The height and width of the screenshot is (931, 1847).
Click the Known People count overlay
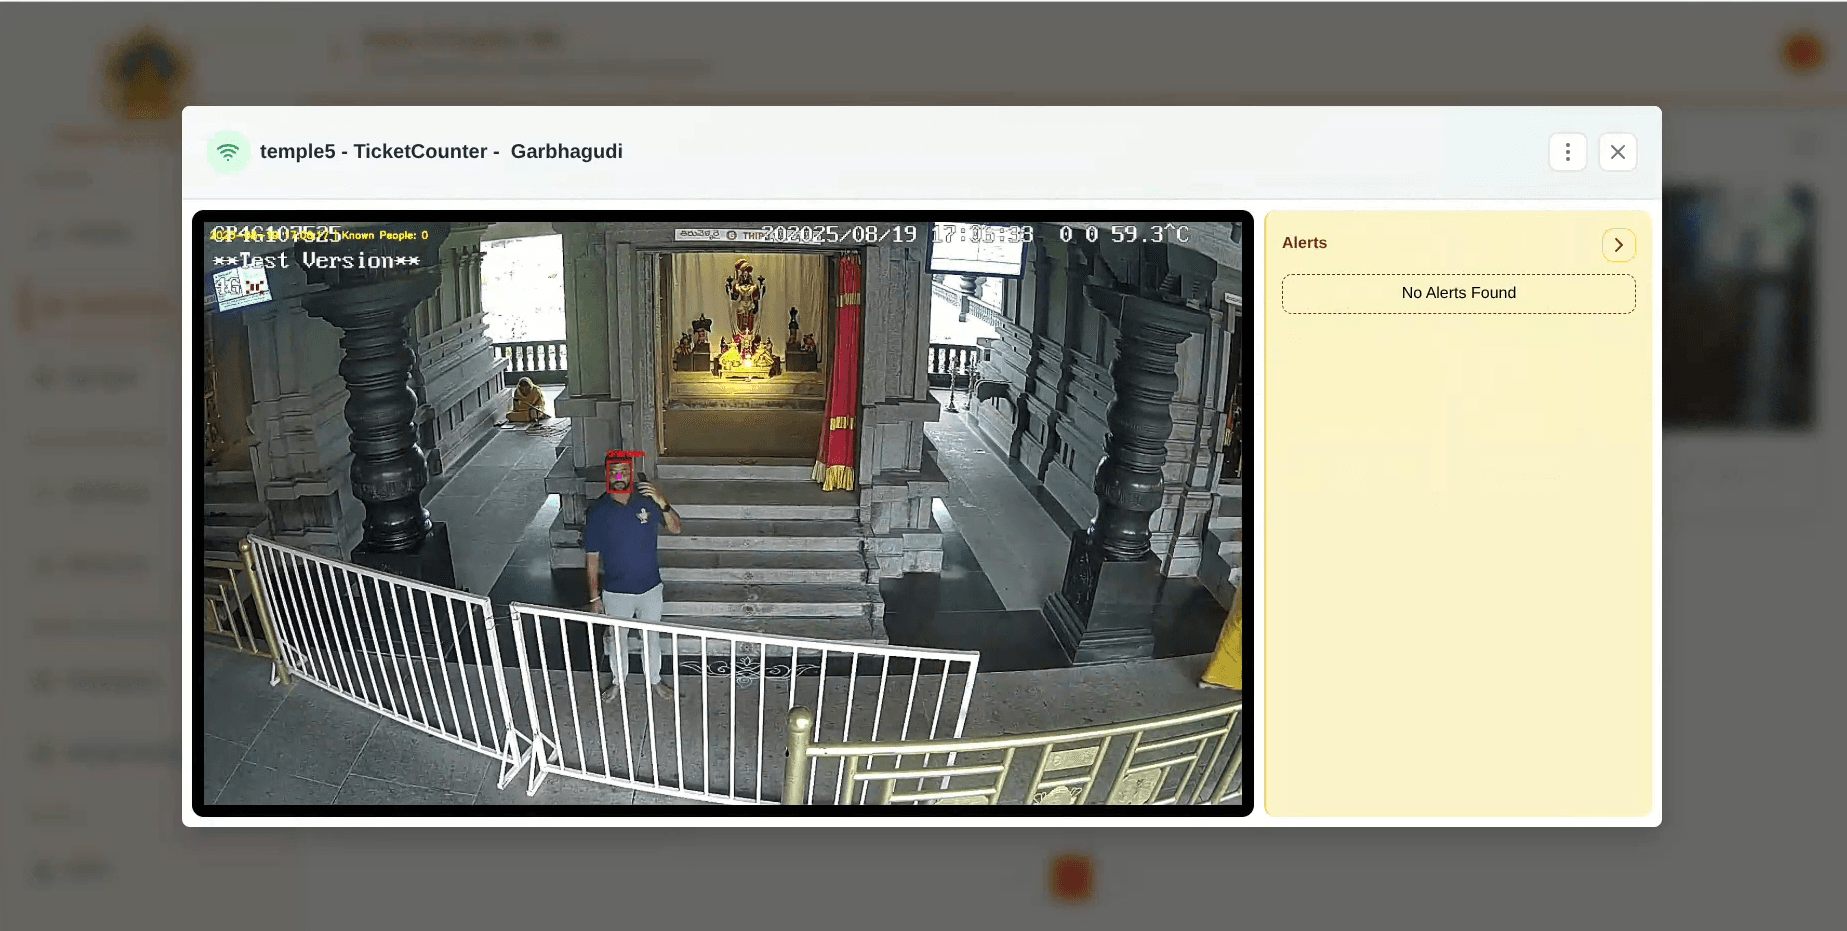tap(385, 235)
